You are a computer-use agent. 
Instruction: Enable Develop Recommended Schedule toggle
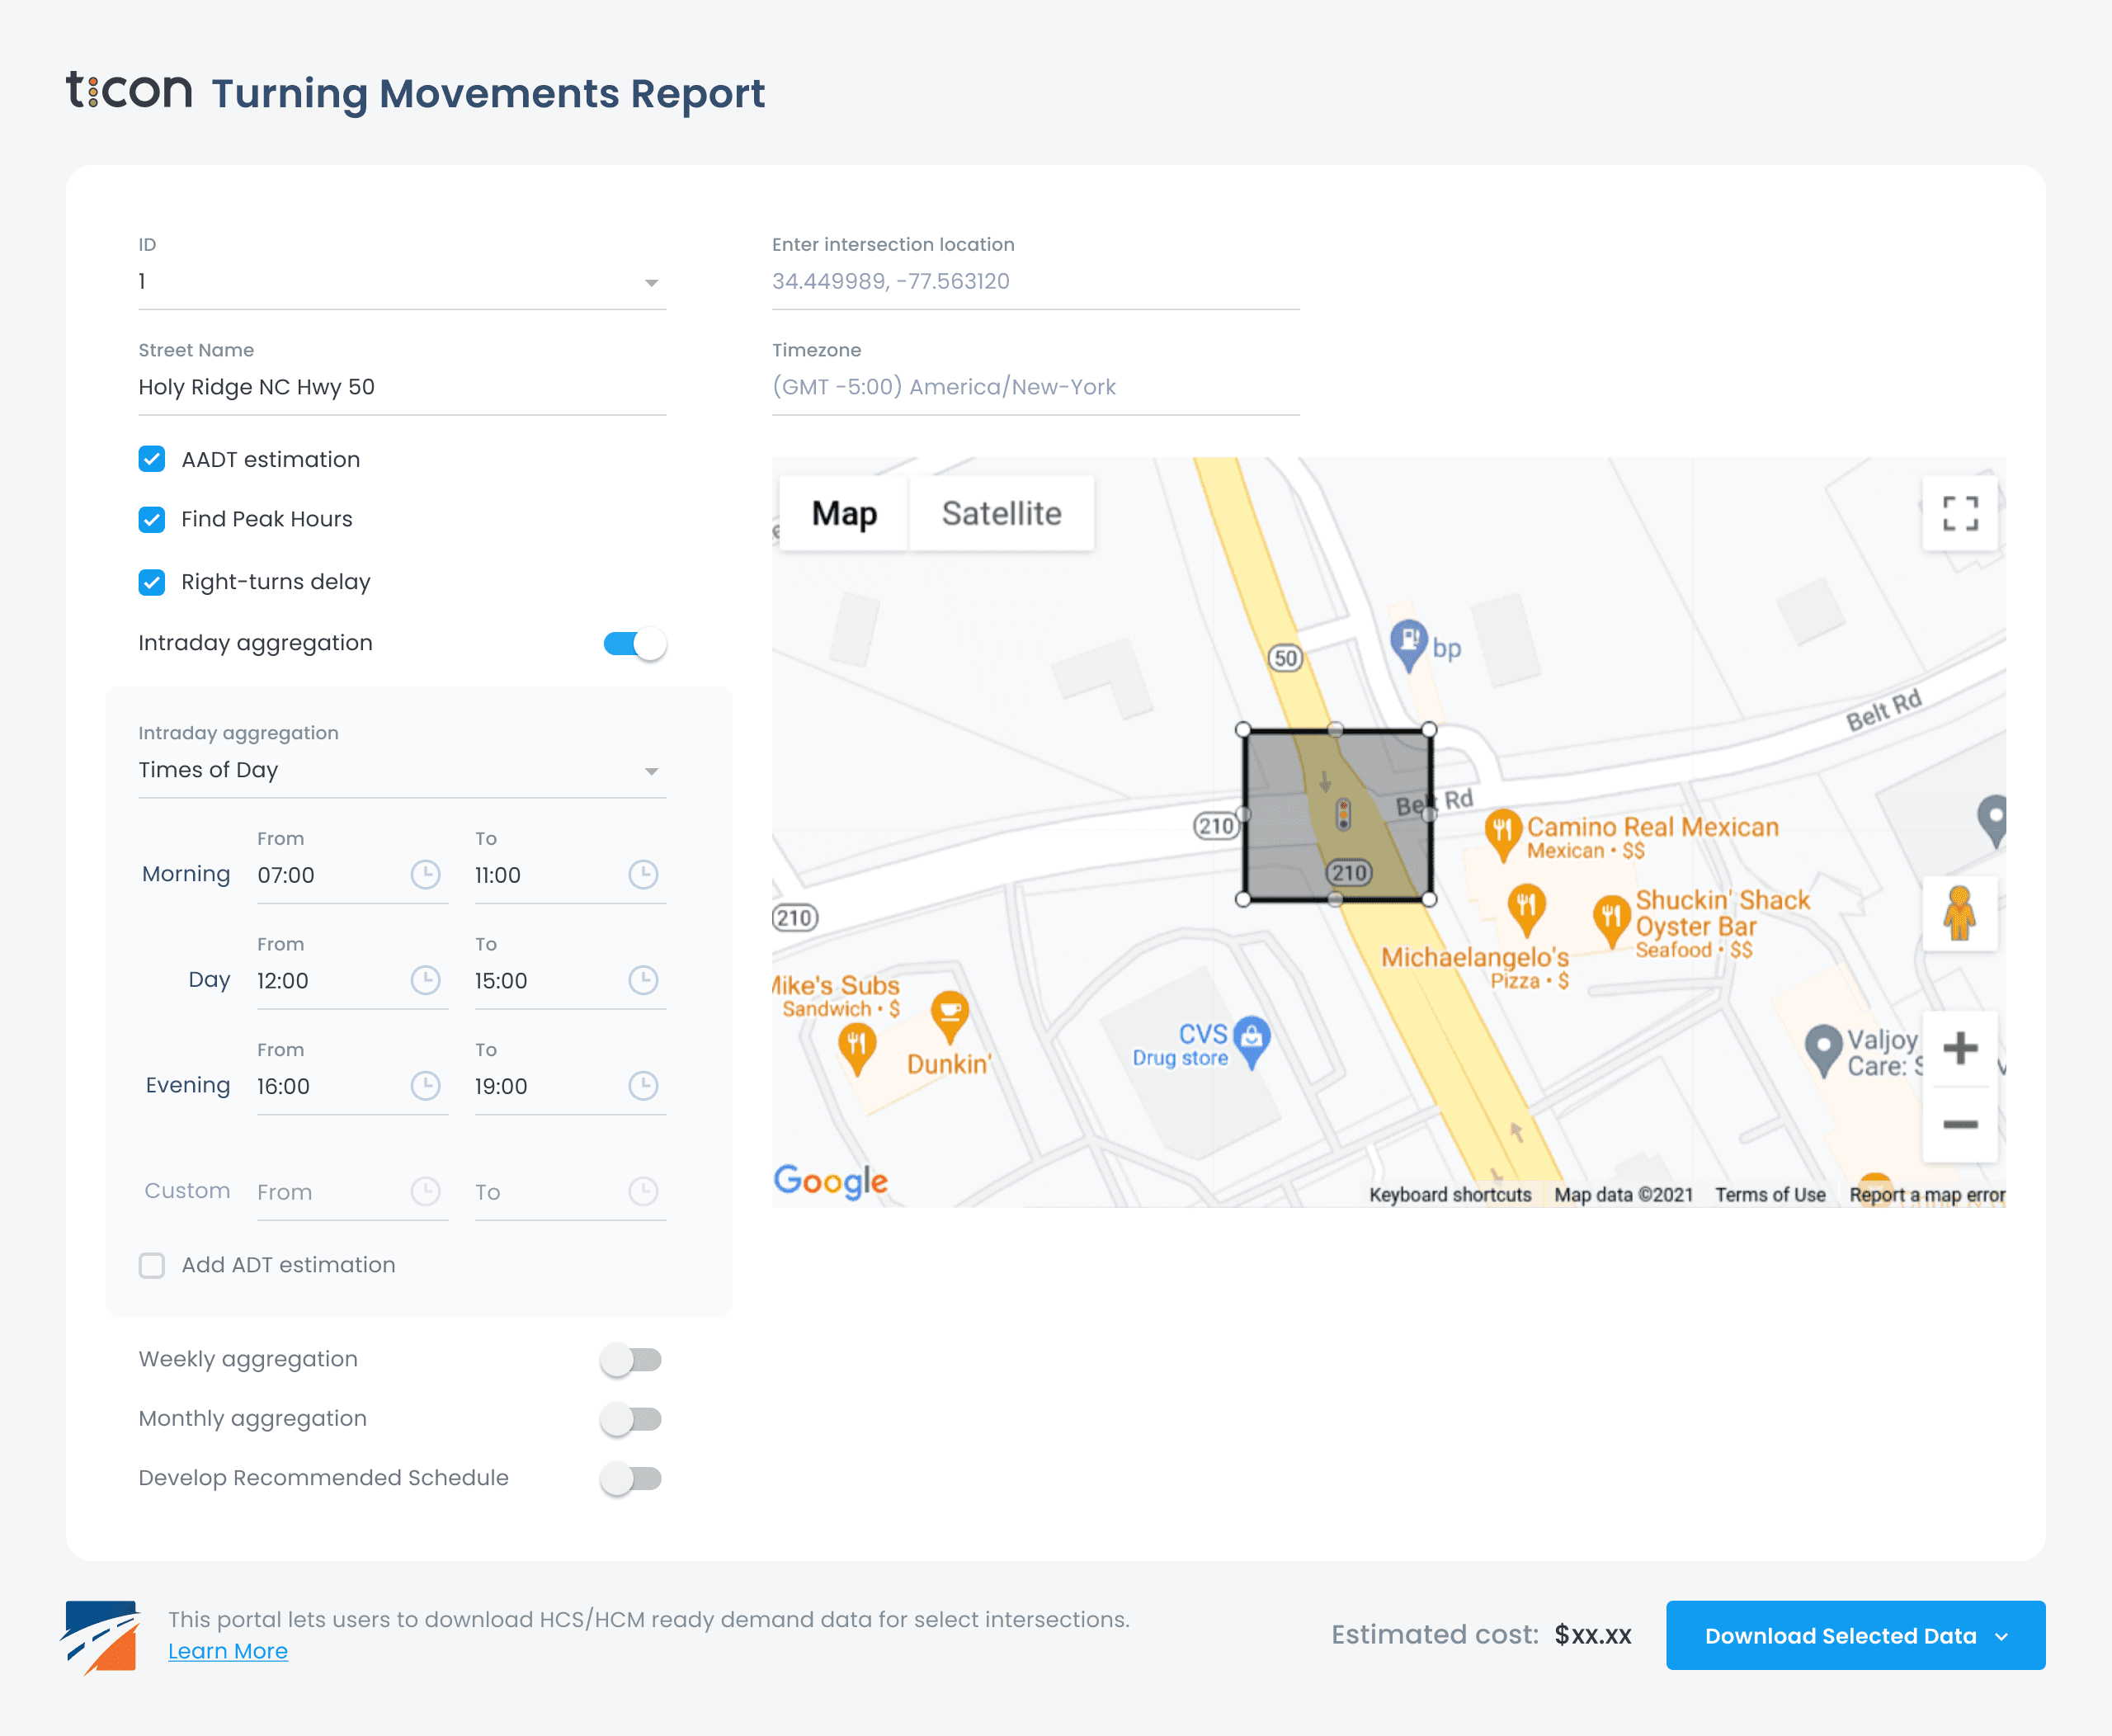[x=631, y=1478]
